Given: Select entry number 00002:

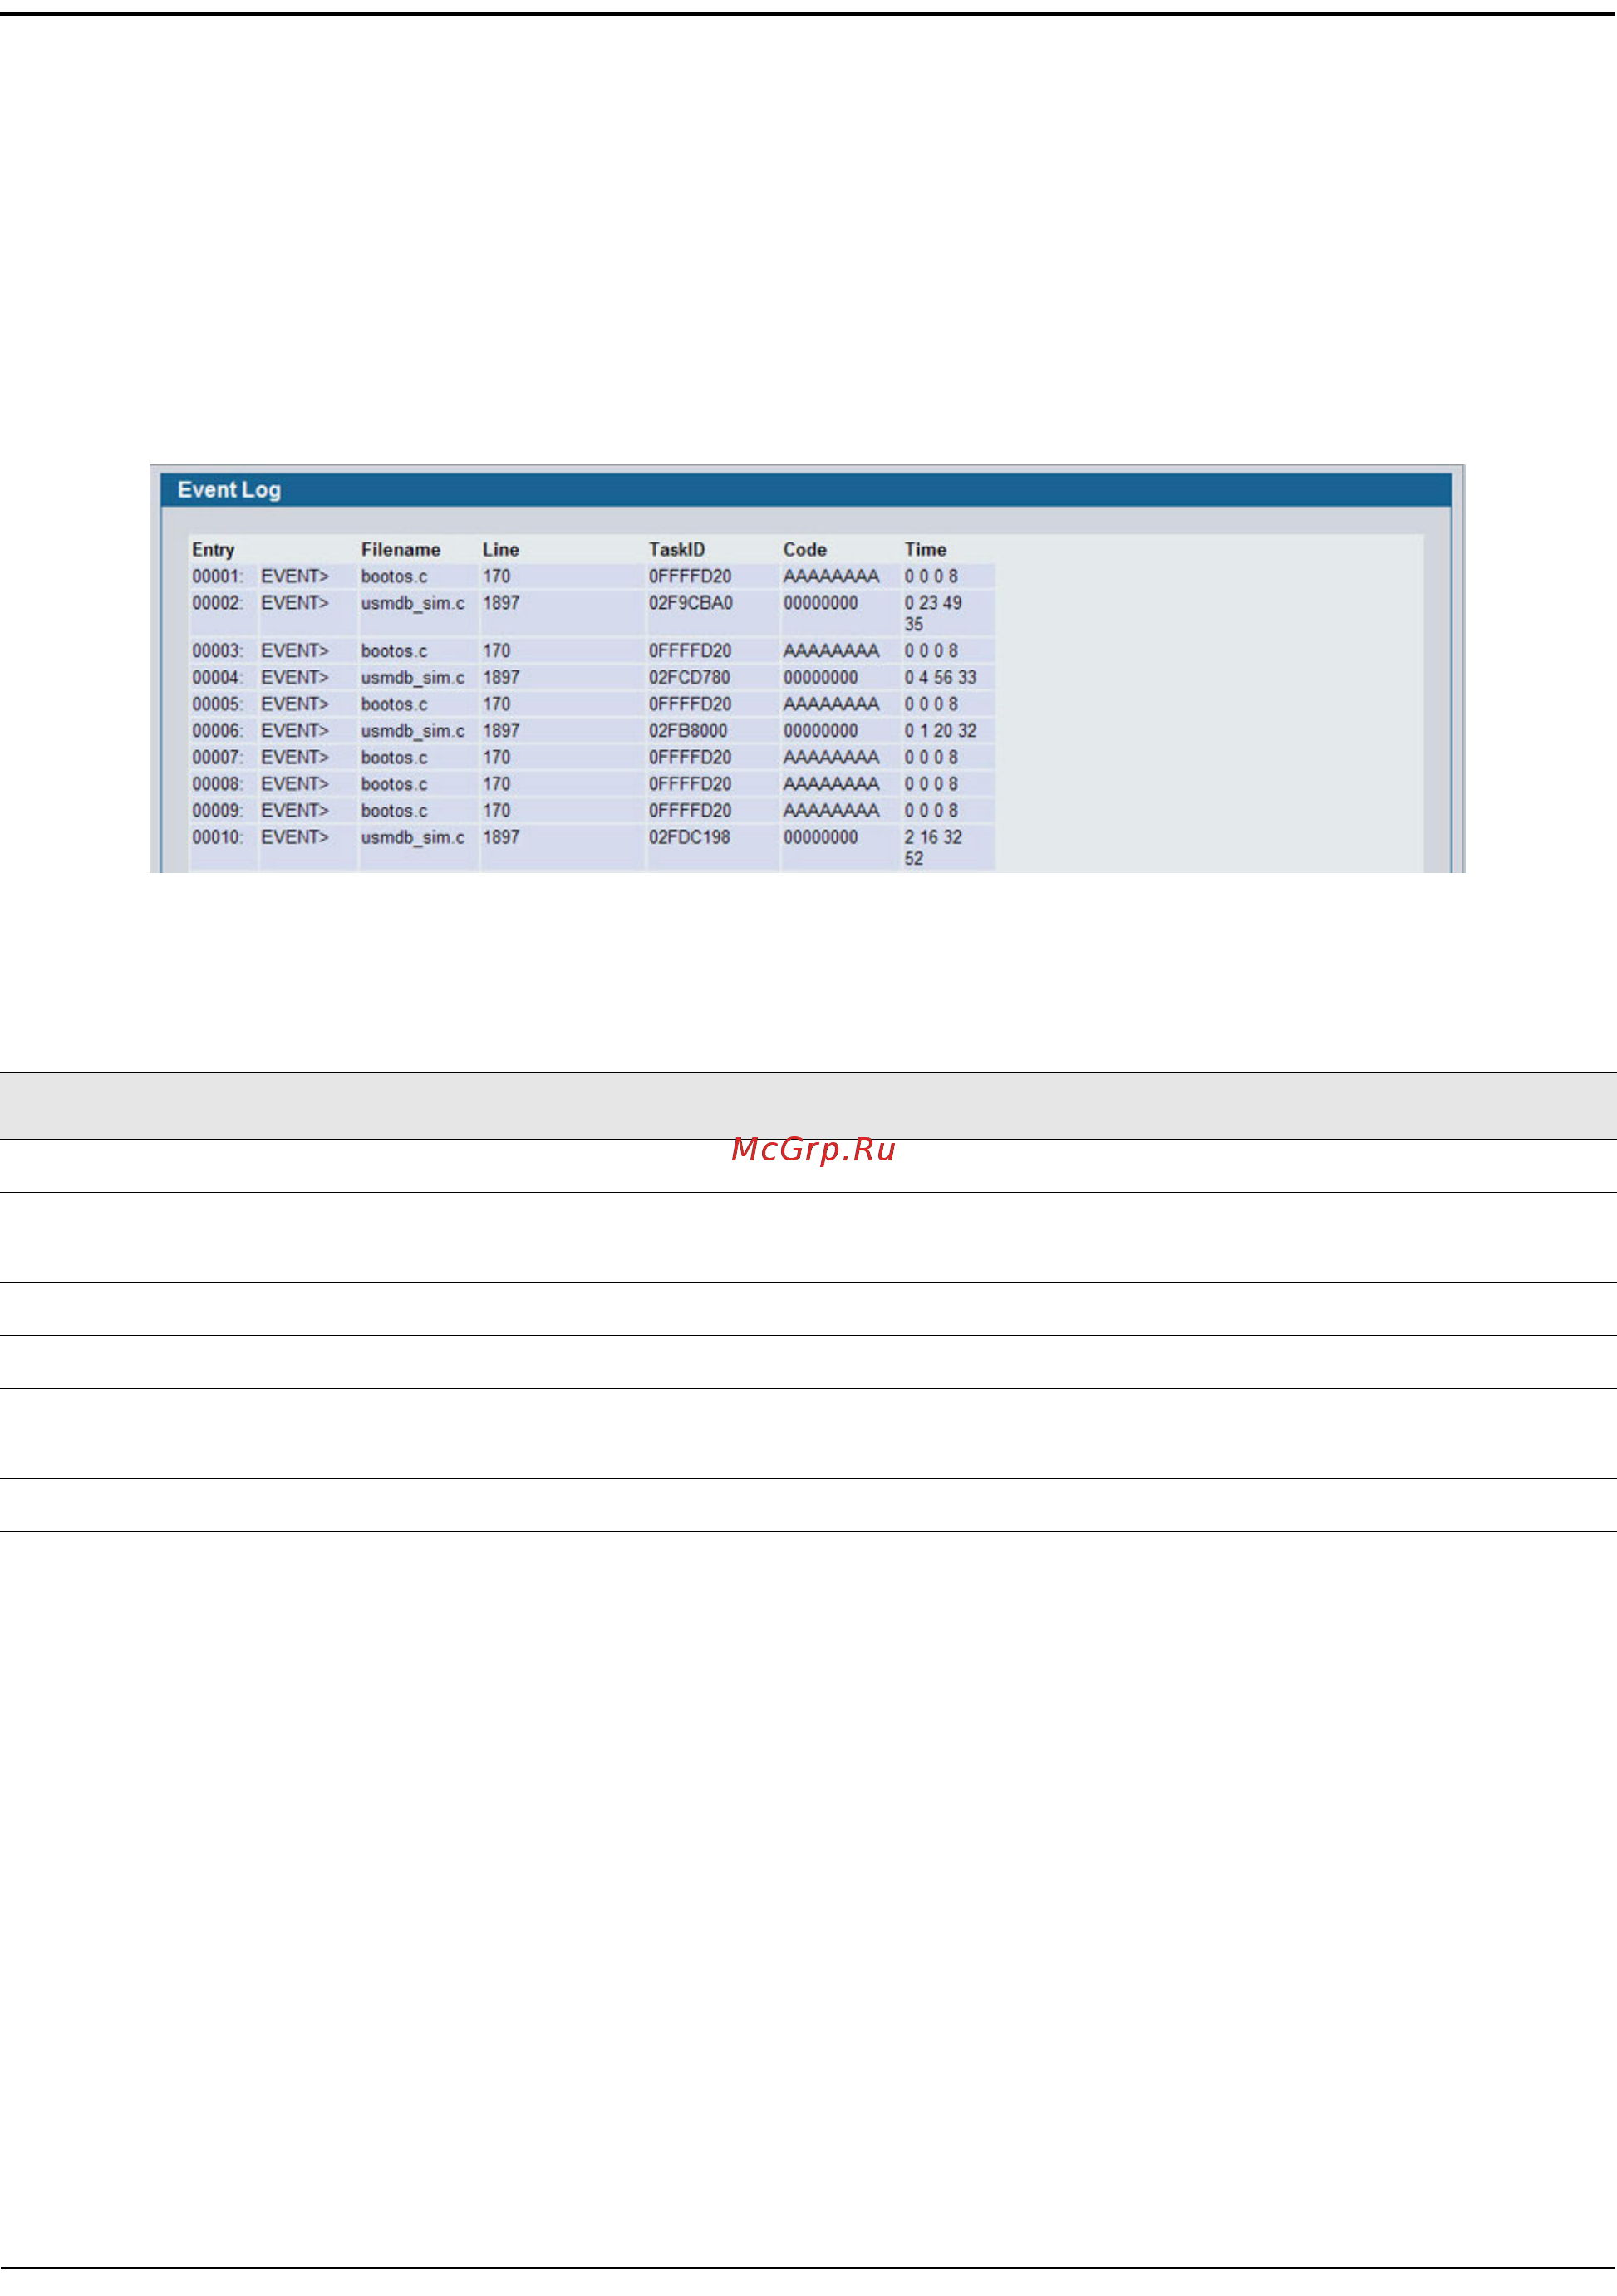Looking at the screenshot, I should click(x=218, y=603).
